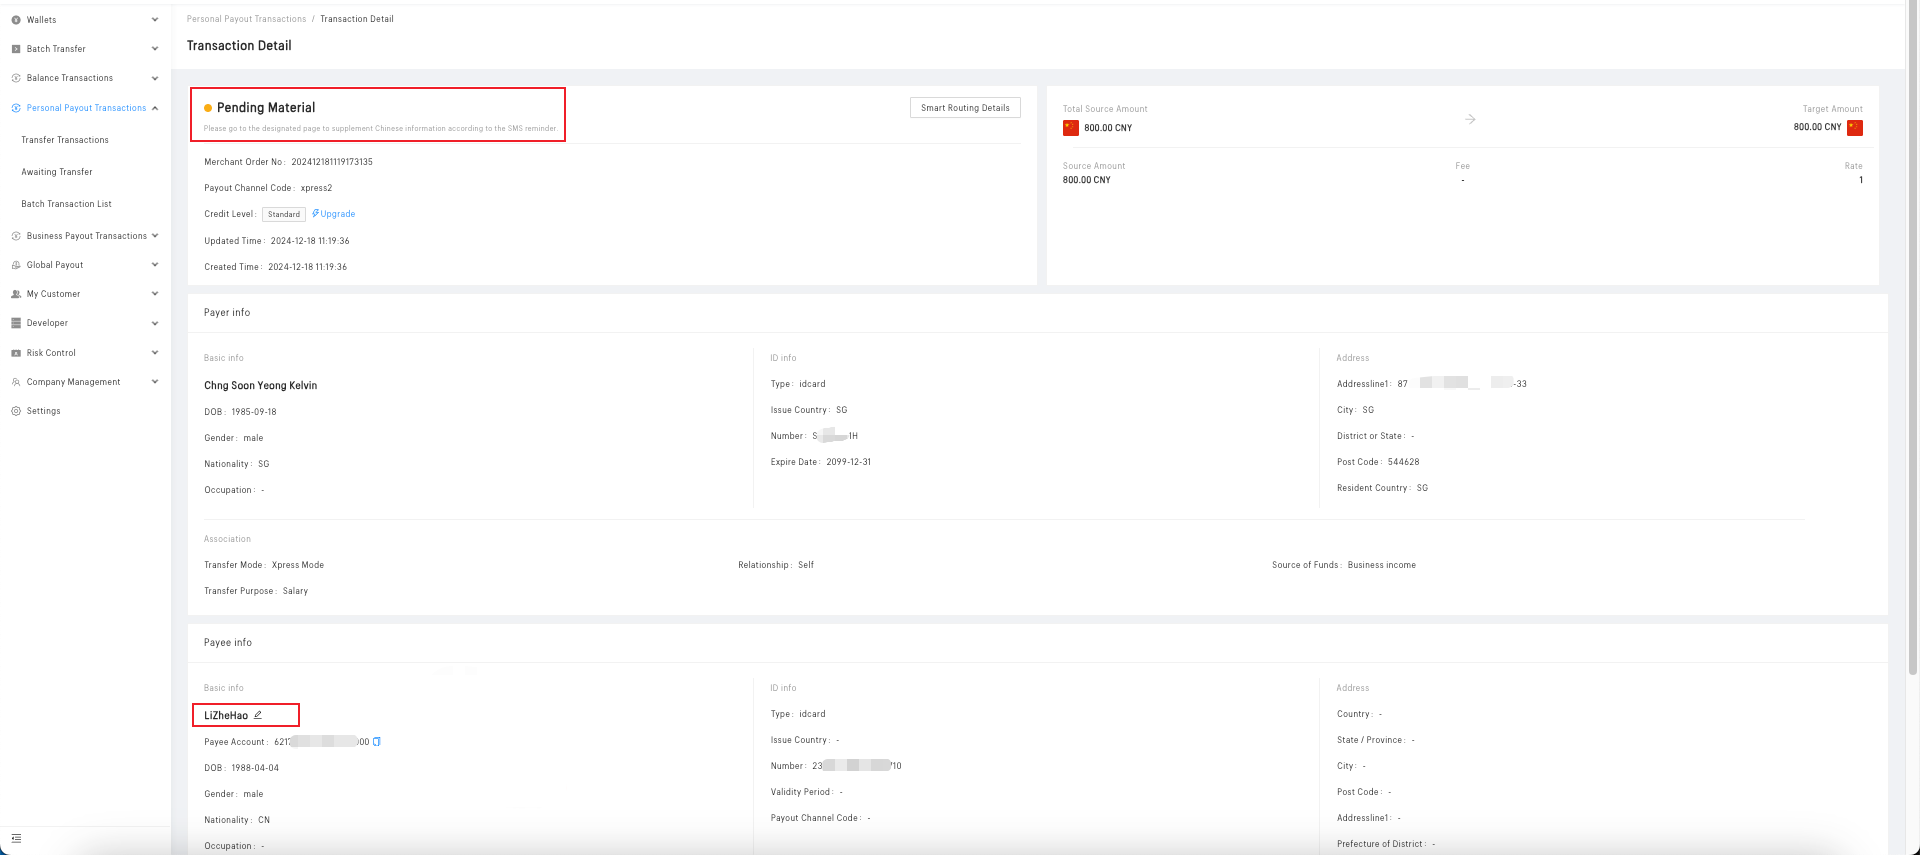1920x855 pixels.
Task: Click the Standard credit level tag
Action: click(x=284, y=214)
